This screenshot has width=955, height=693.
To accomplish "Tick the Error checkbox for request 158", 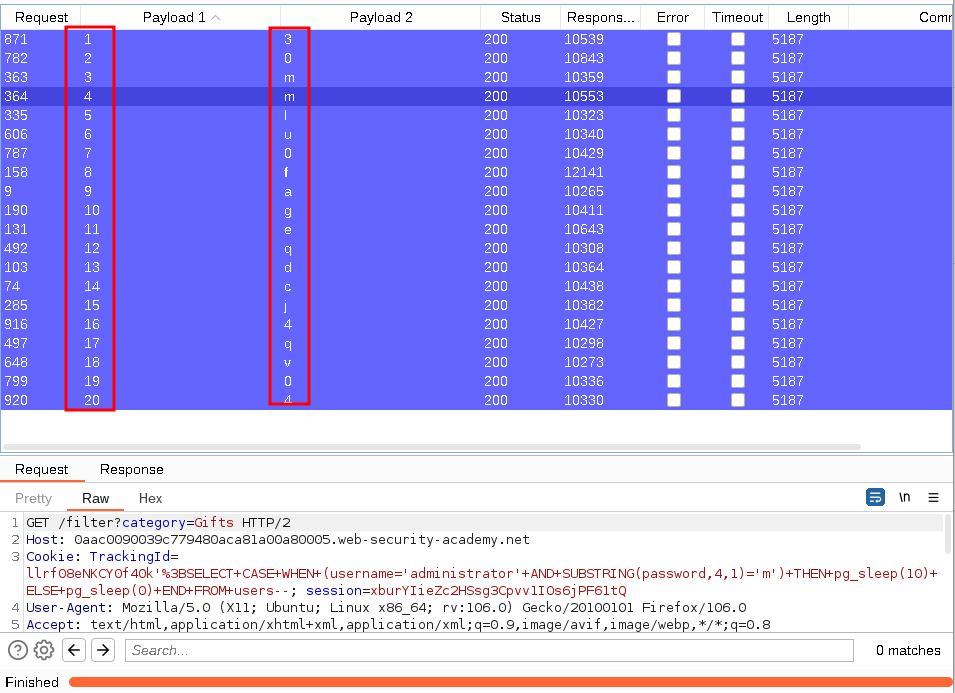I will [674, 172].
